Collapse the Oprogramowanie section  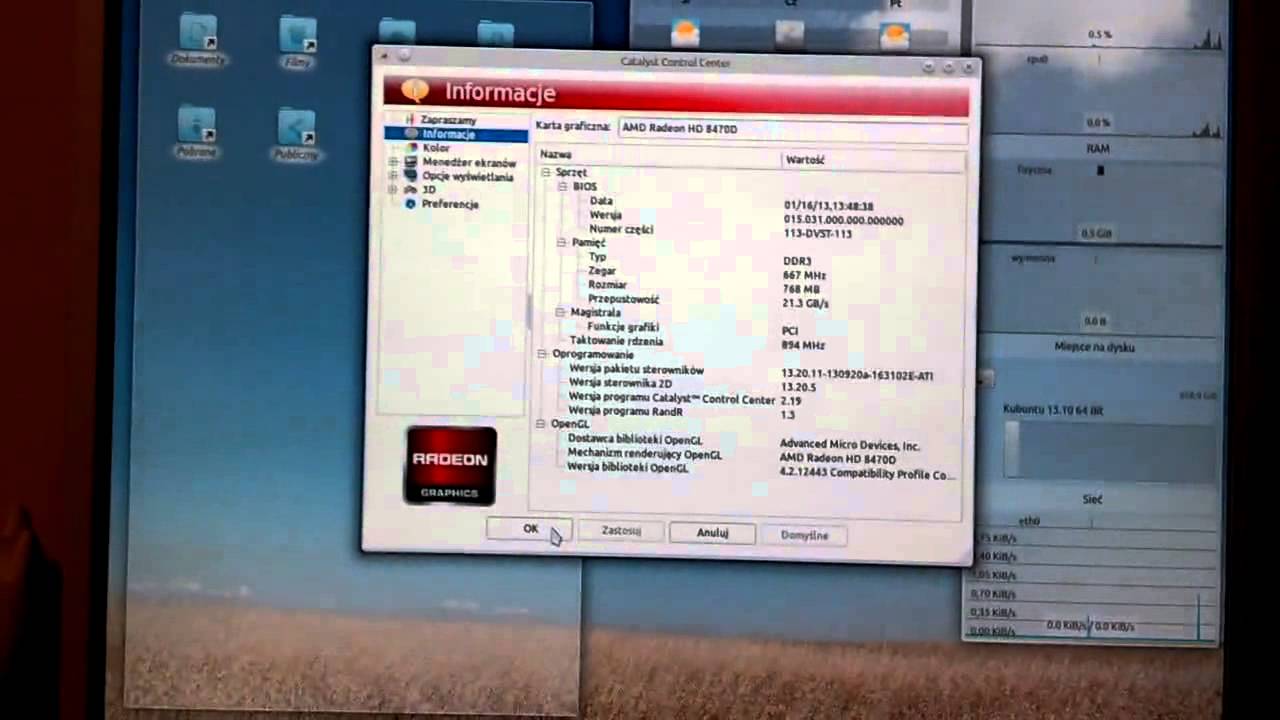click(543, 354)
